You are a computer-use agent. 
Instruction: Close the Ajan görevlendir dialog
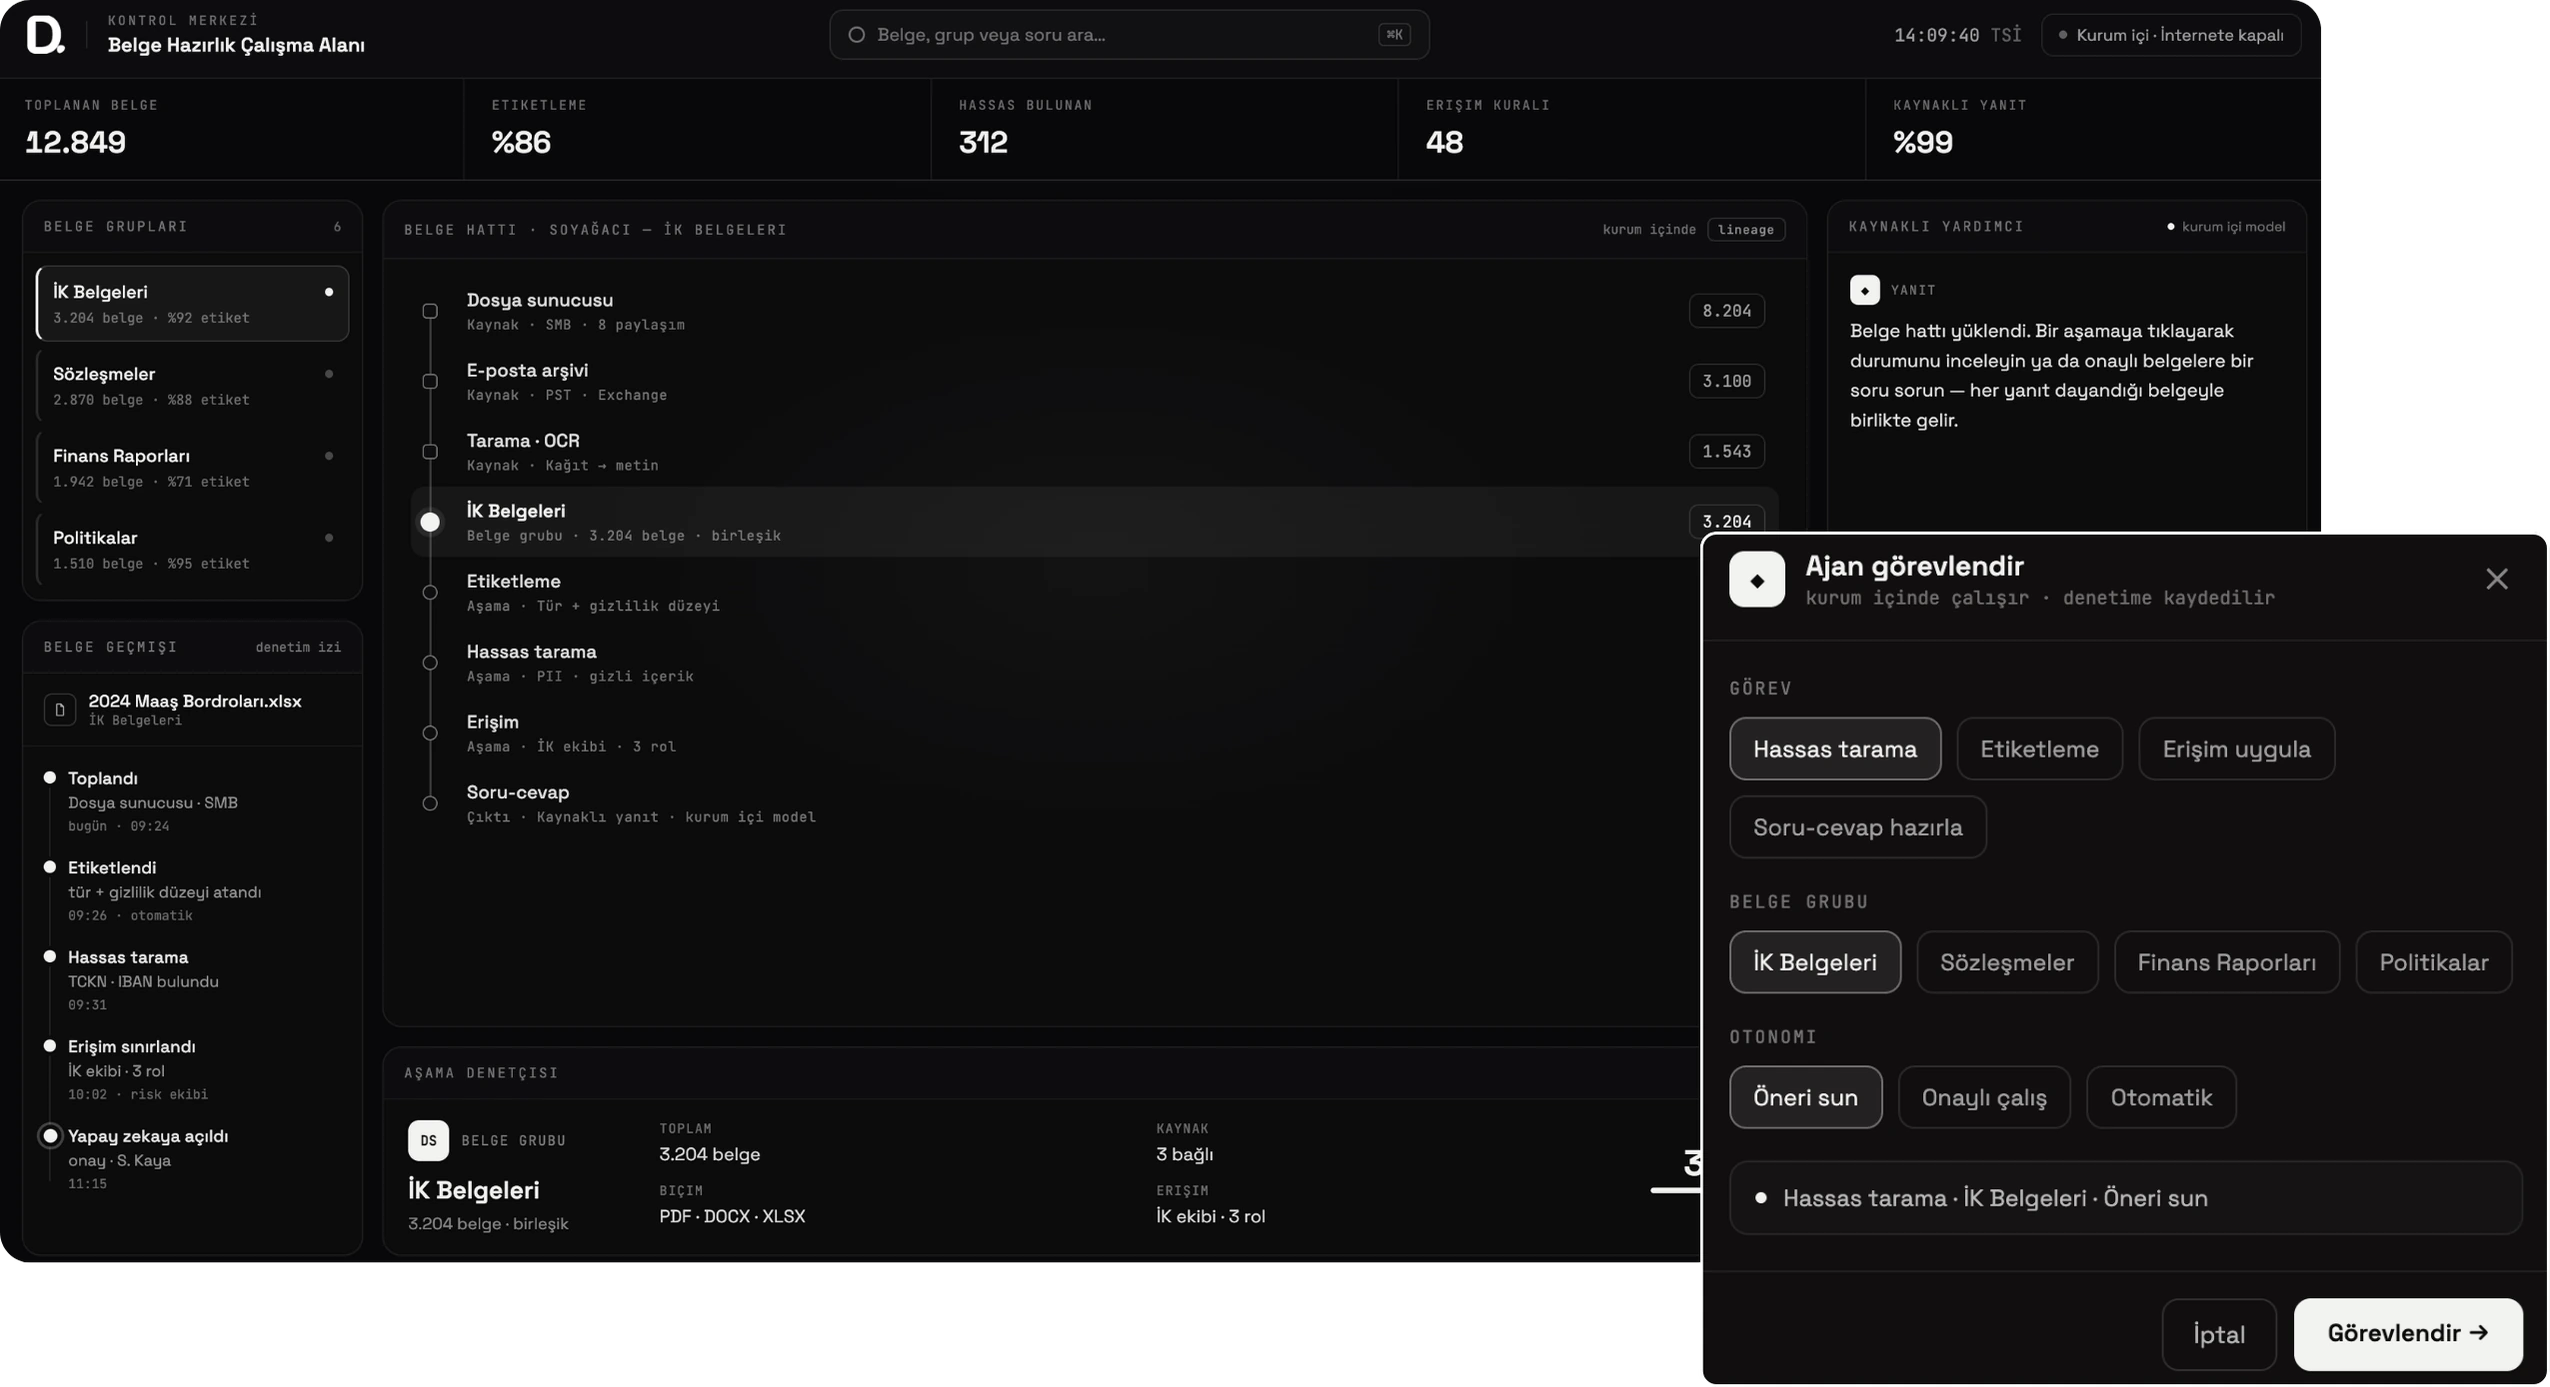pyautogui.click(x=2495, y=579)
